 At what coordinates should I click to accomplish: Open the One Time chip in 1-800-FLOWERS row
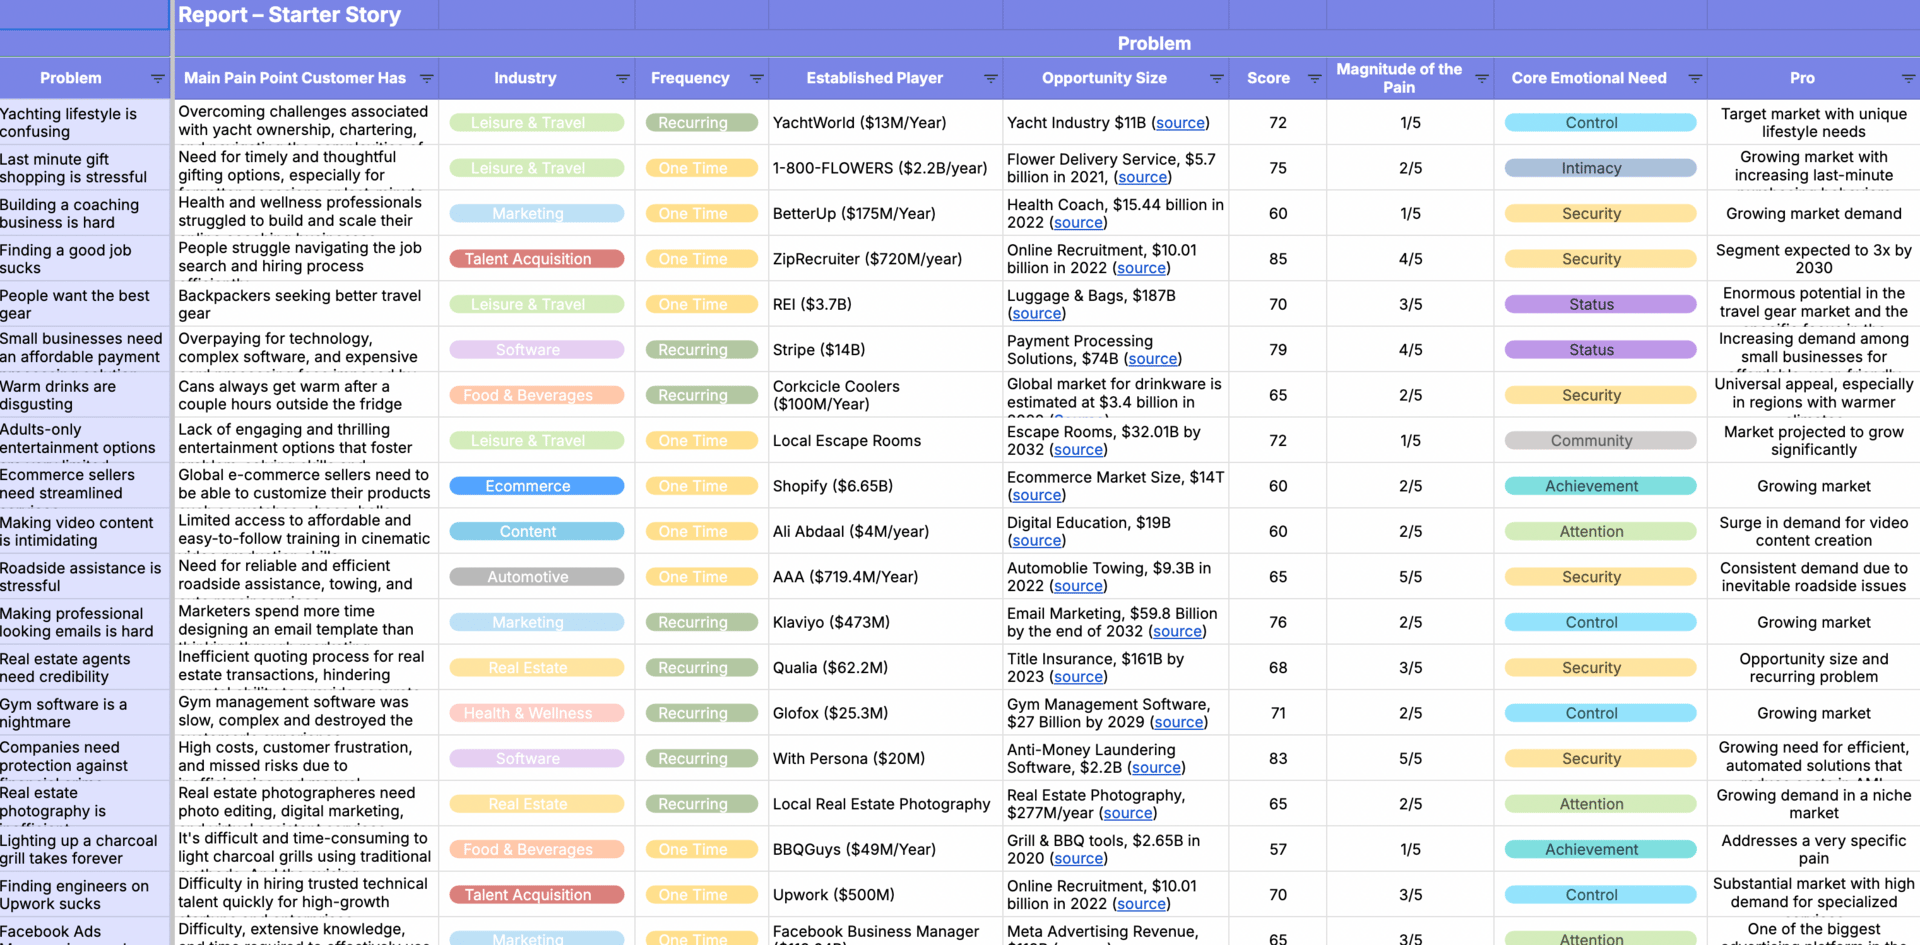point(701,168)
